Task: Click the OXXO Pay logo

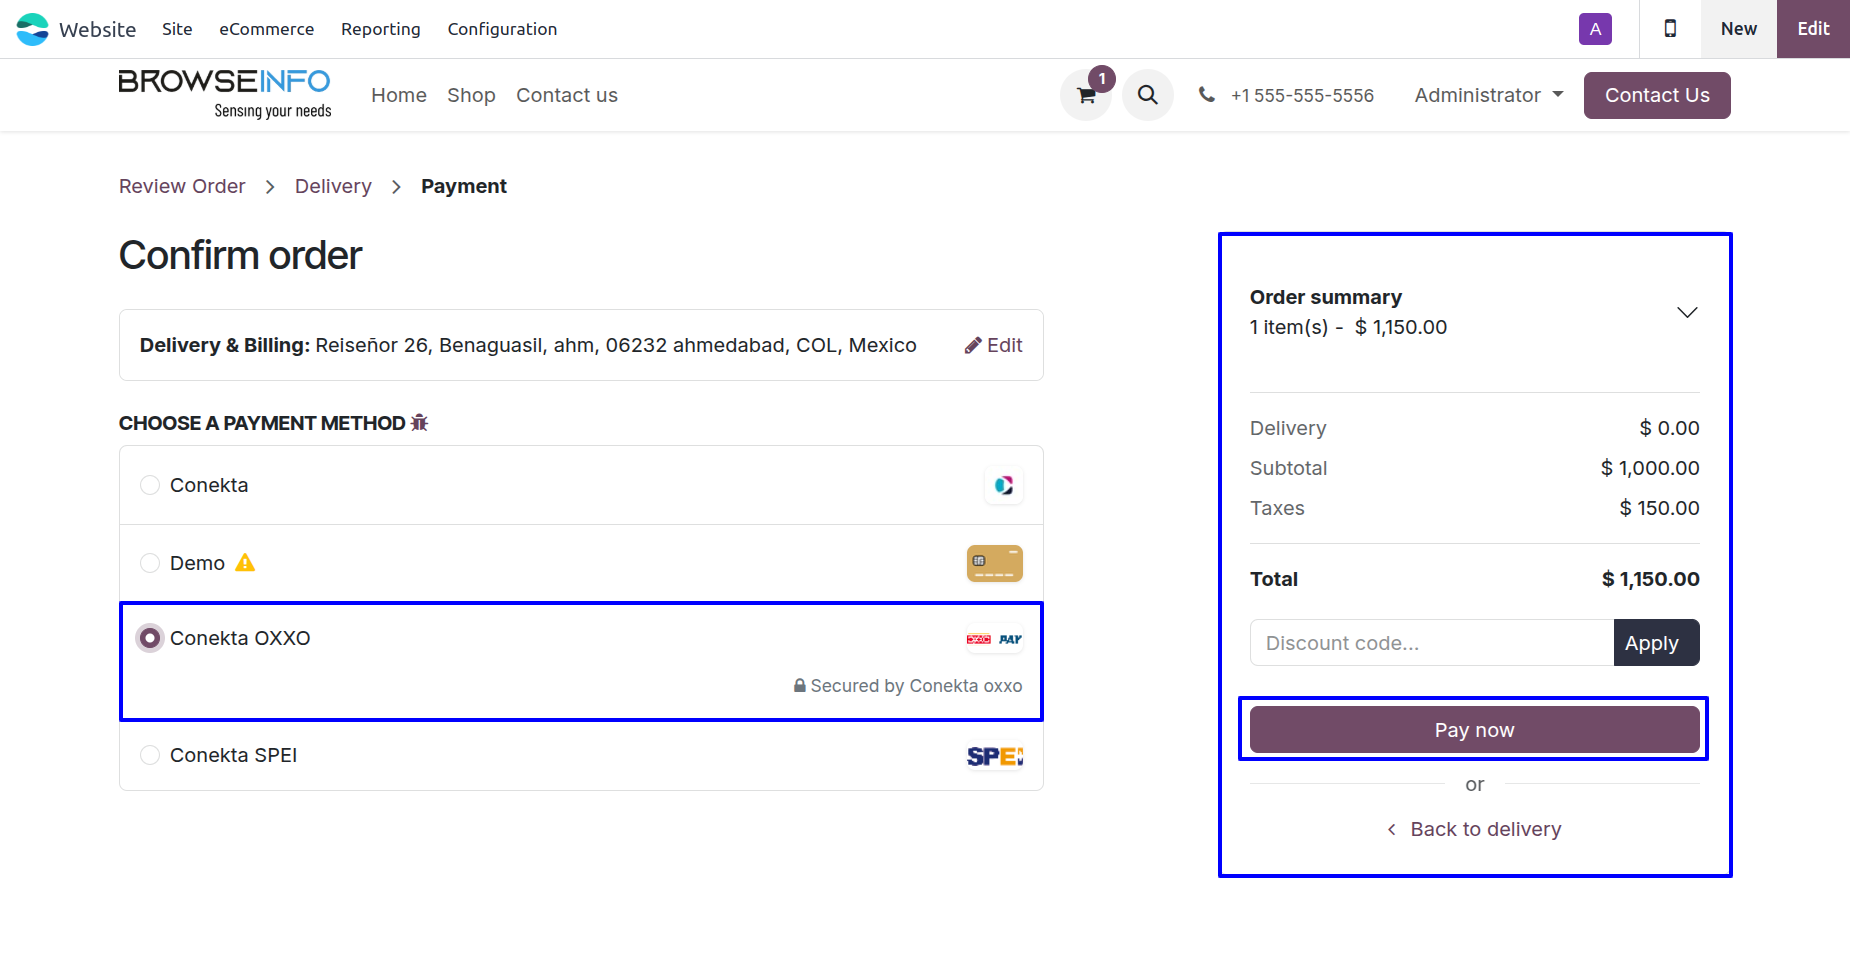Action: click(995, 639)
